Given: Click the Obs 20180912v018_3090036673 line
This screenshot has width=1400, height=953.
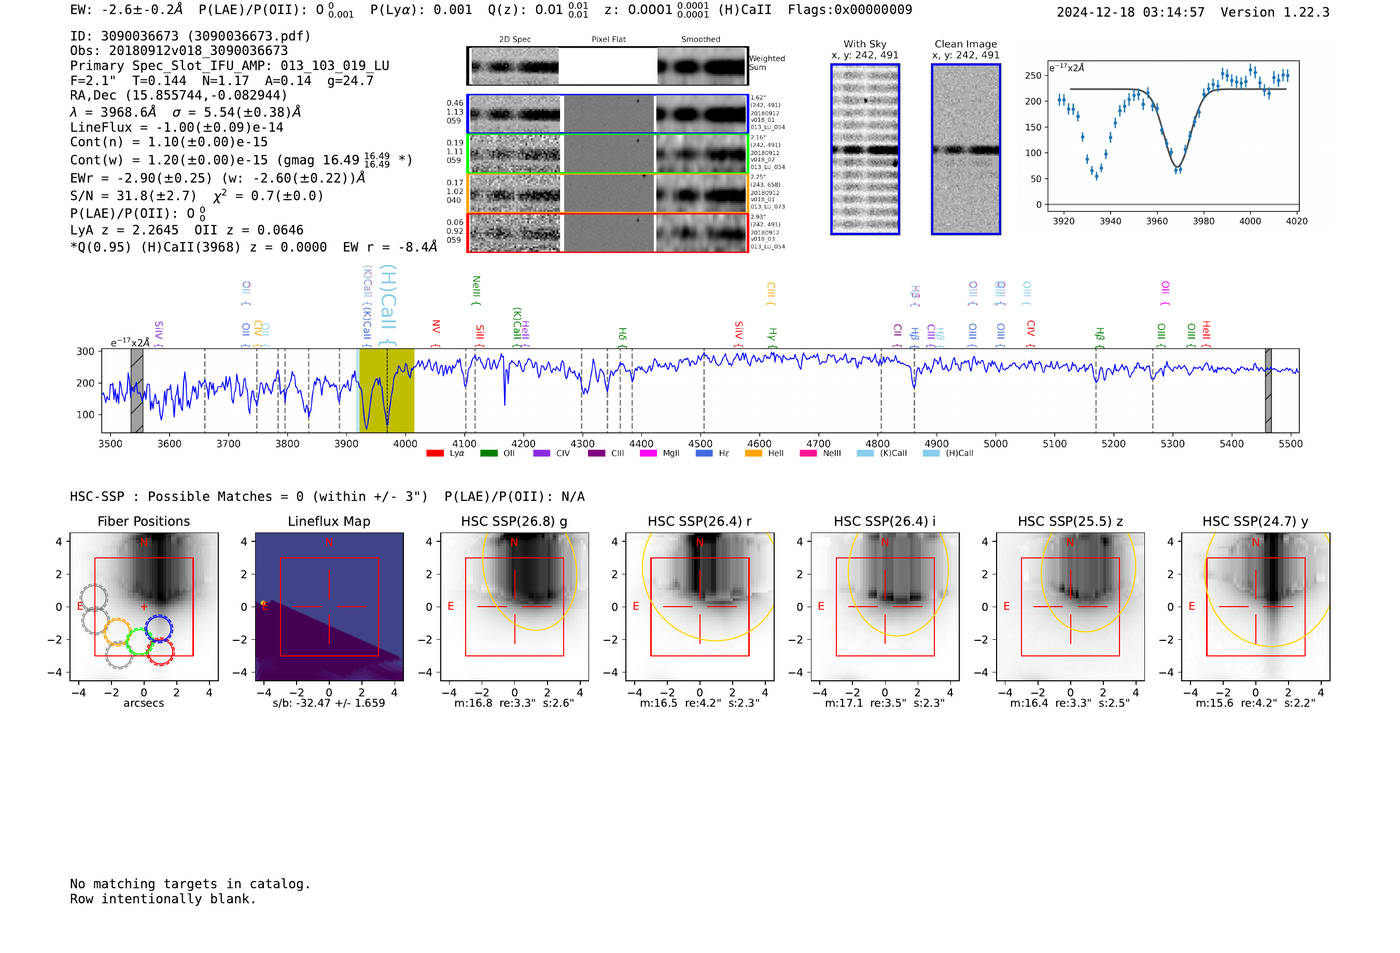Looking at the screenshot, I should click(x=179, y=51).
